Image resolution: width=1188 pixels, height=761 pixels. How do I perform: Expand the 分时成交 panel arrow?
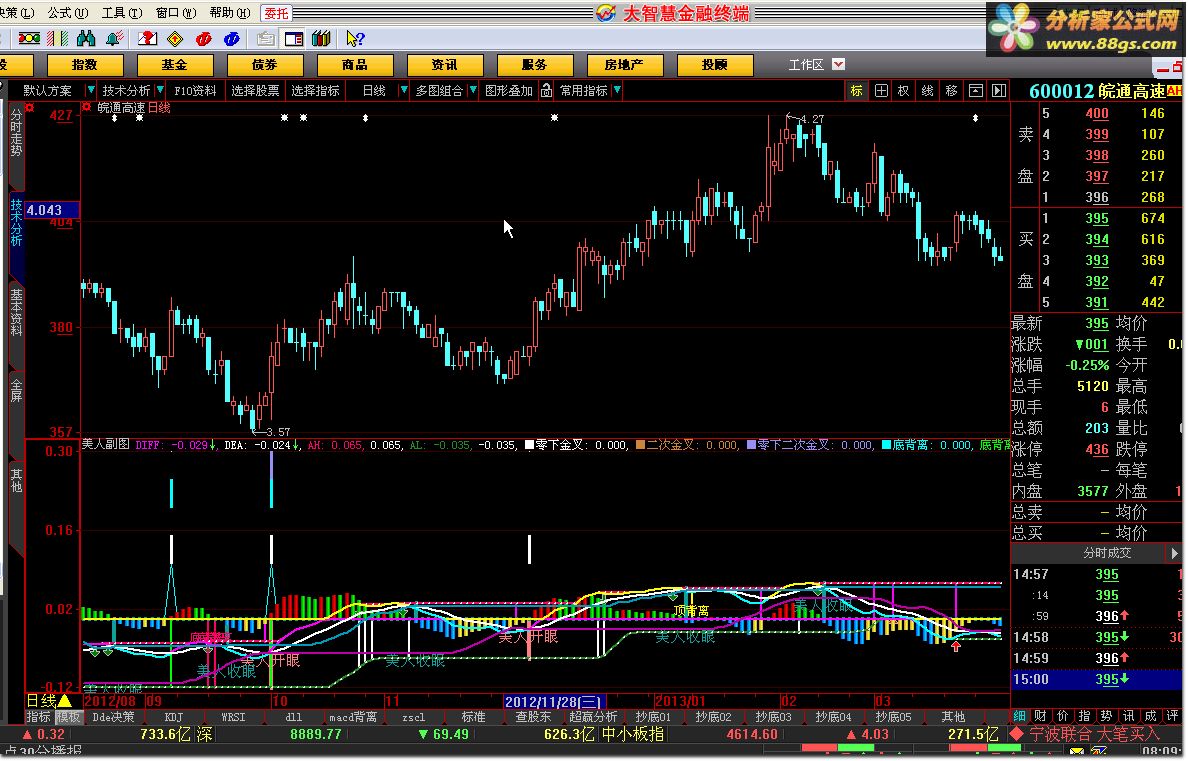point(1175,553)
